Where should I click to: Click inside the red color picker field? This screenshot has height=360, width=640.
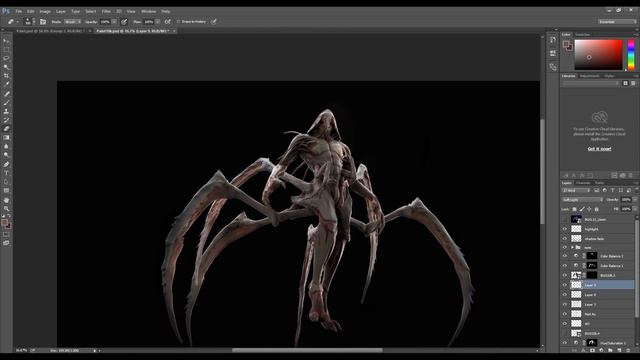click(598, 55)
